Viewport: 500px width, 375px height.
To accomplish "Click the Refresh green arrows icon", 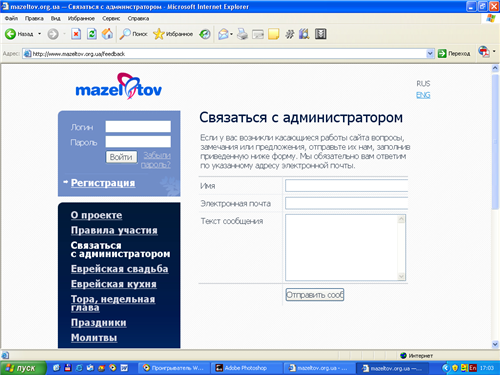I will pyautogui.click(x=92, y=34).
